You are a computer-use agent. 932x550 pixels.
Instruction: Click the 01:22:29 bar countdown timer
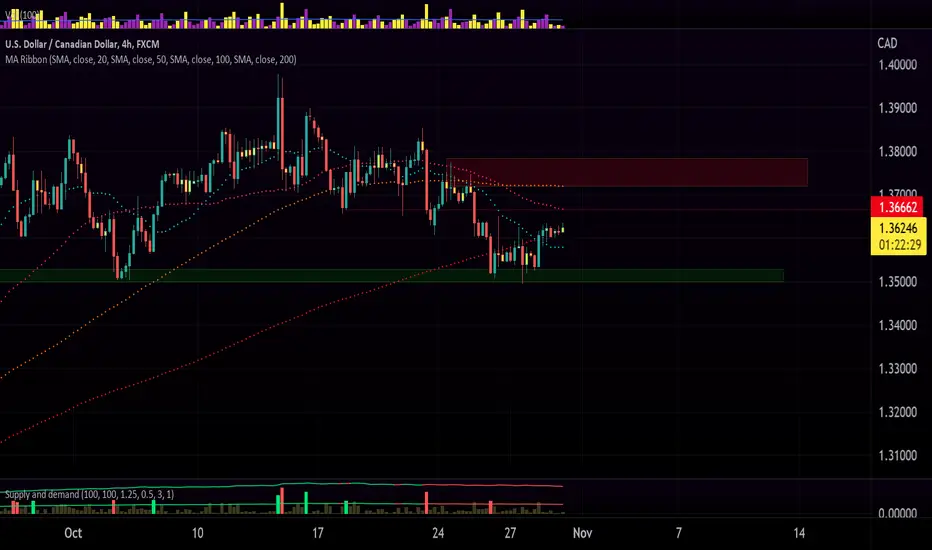(x=898, y=245)
